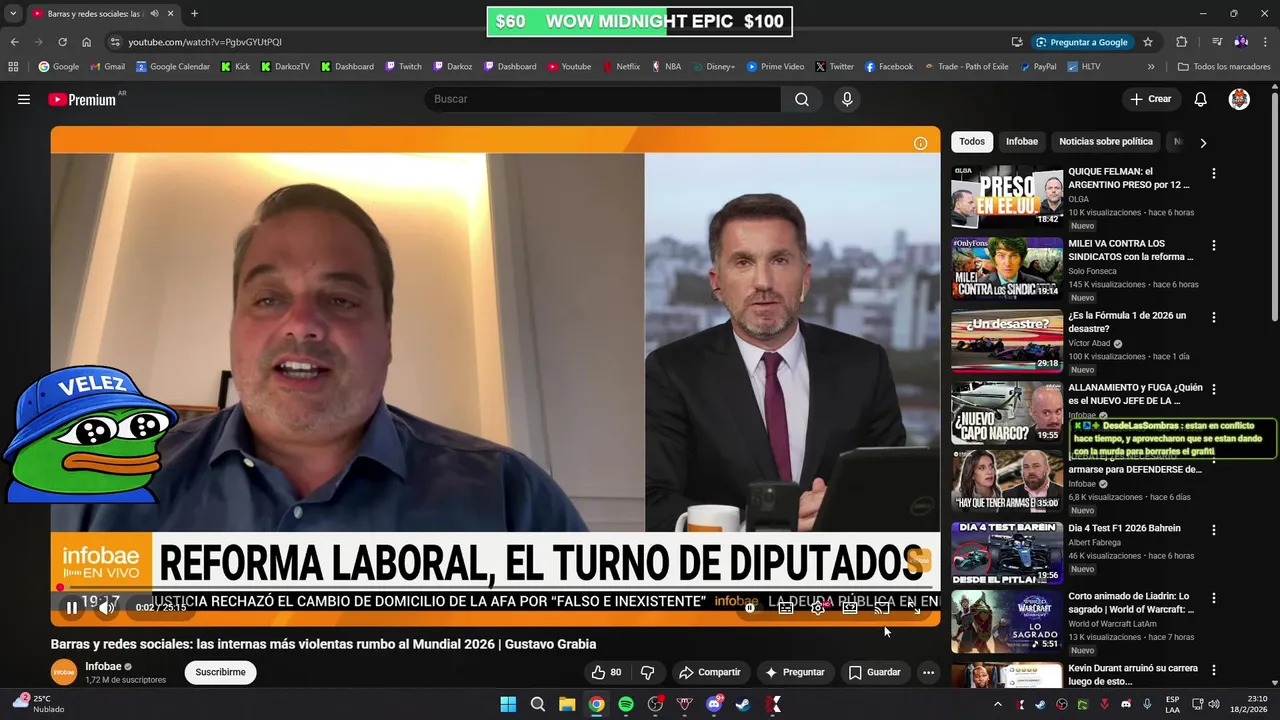Open the QUIQUE FELMAN video thumbnail

pyautogui.click(x=1007, y=196)
